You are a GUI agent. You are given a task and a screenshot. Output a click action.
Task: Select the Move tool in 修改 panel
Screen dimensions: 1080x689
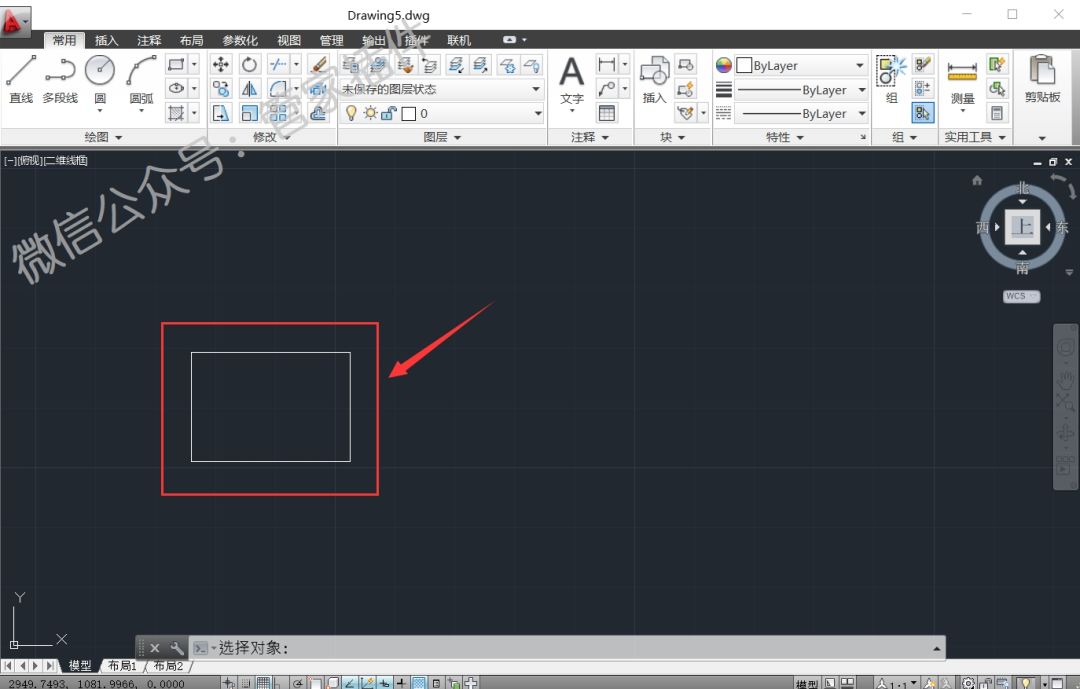click(x=221, y=65)
